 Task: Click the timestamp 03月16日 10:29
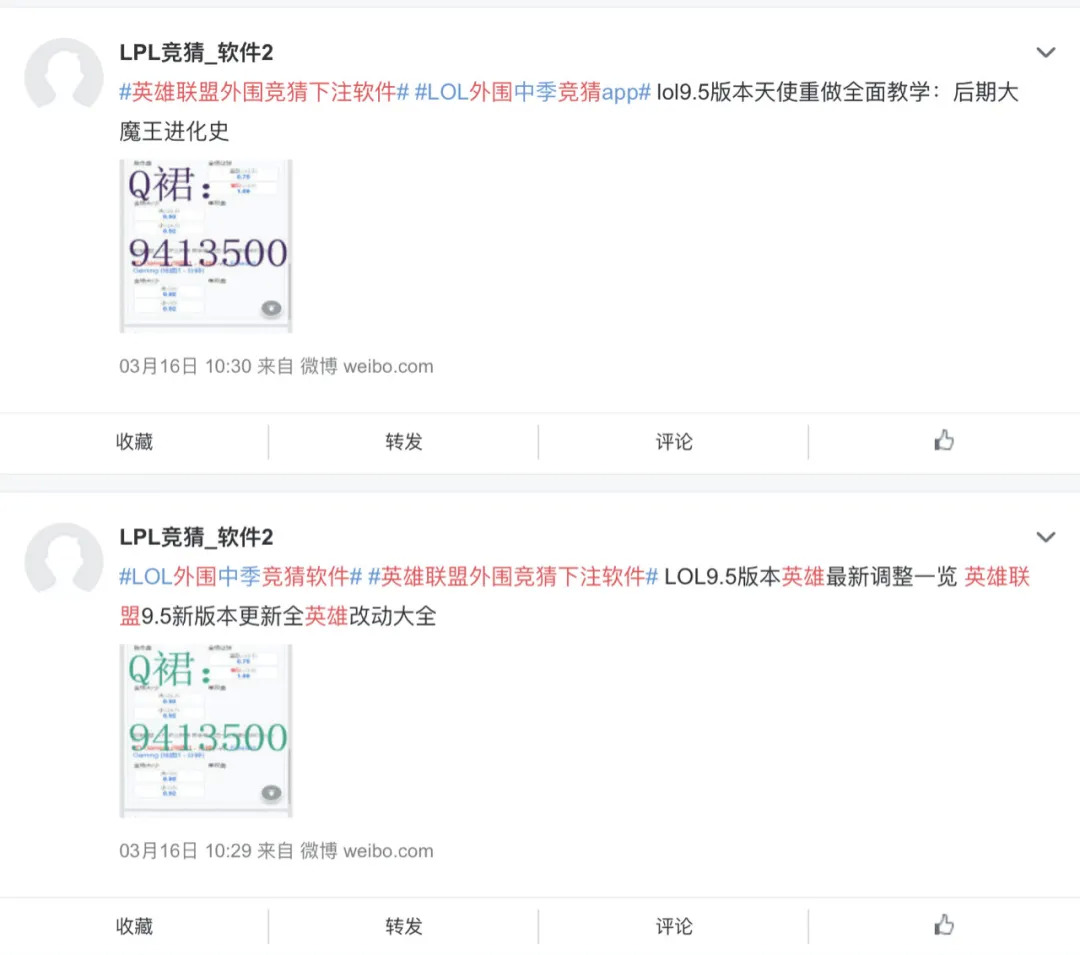click(185, 852)
